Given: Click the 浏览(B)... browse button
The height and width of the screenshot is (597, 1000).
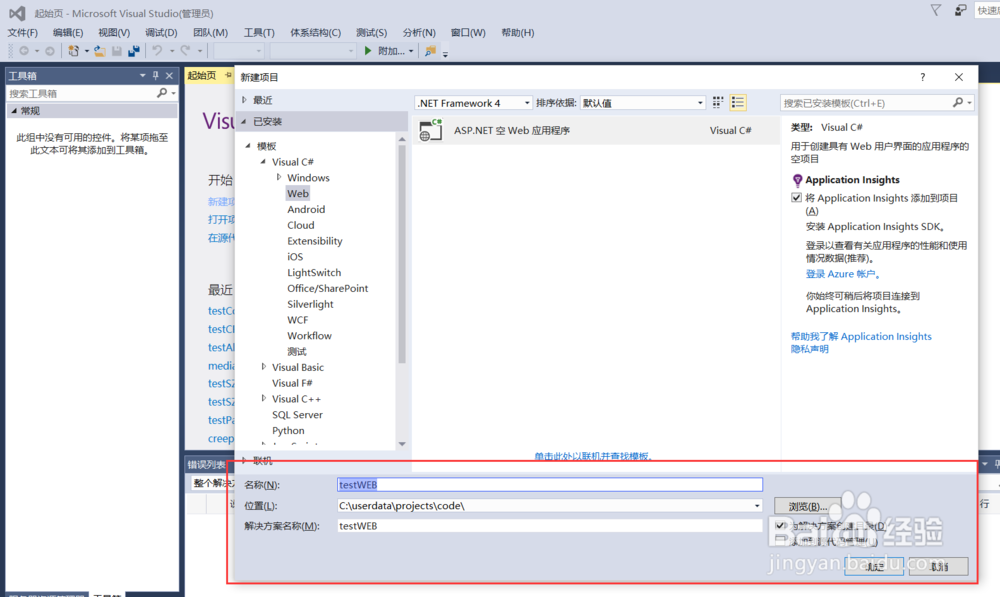Looking at the screenshot, I should click(x=807, y=506).
